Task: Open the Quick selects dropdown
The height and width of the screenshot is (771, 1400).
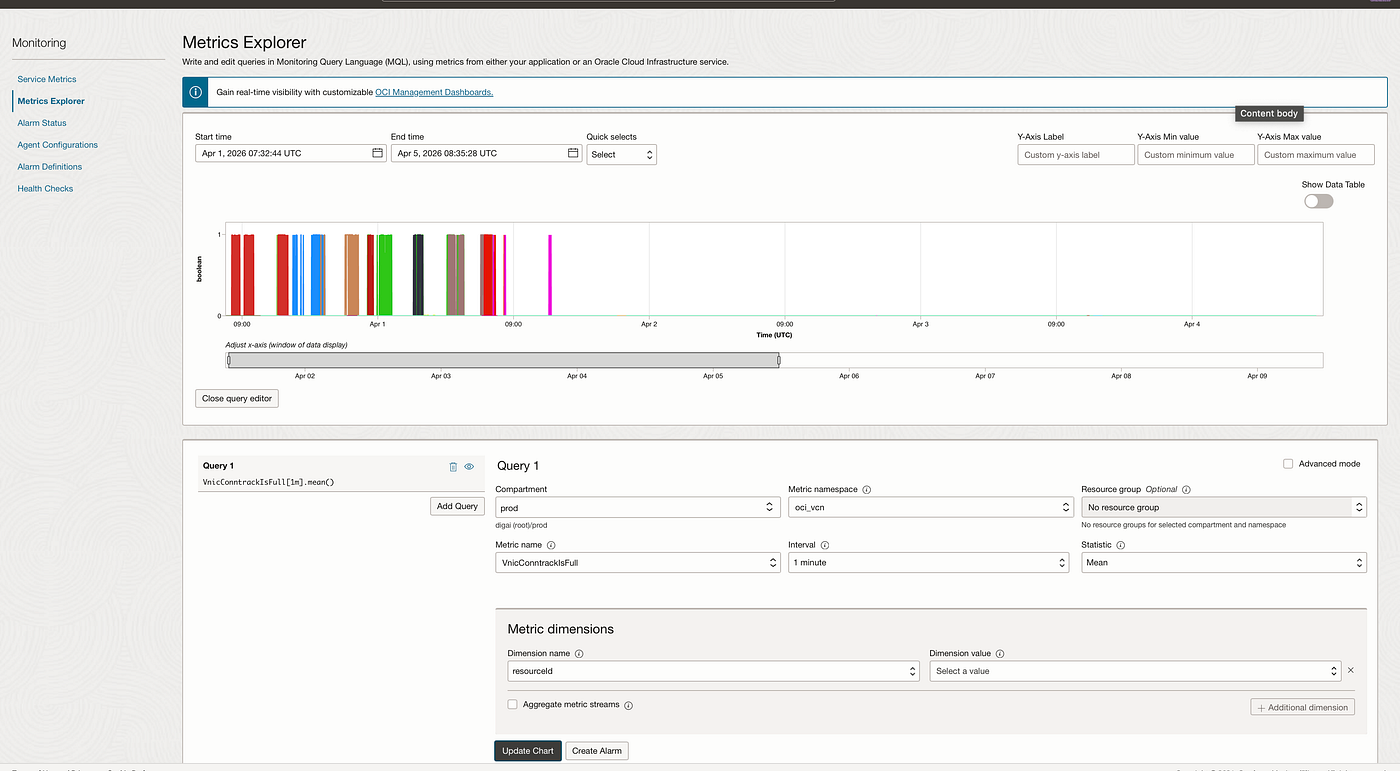Action: 622,154
